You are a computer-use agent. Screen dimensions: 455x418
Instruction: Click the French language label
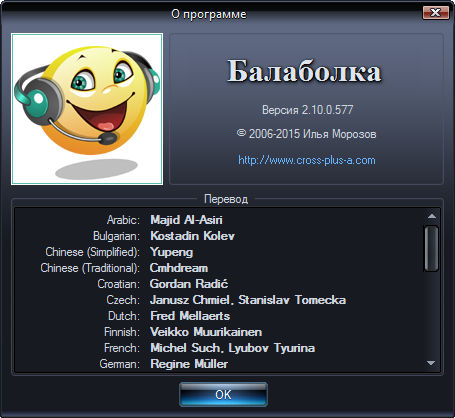122,348
